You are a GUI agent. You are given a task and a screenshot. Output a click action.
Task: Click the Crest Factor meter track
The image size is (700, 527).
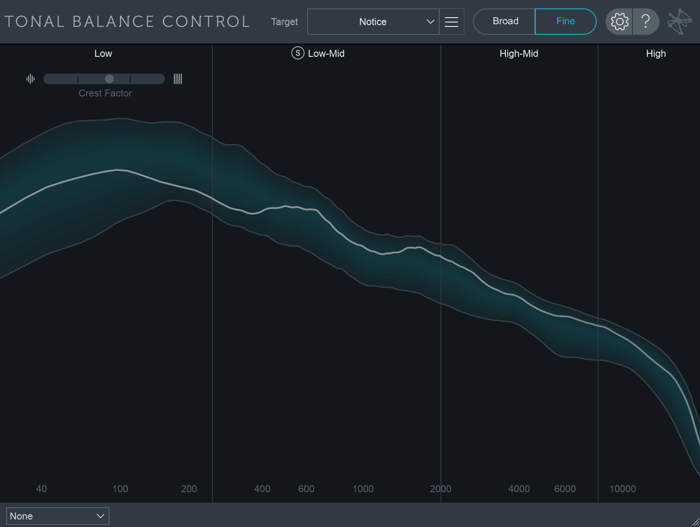pyautogui.click(x=104, y=79)
